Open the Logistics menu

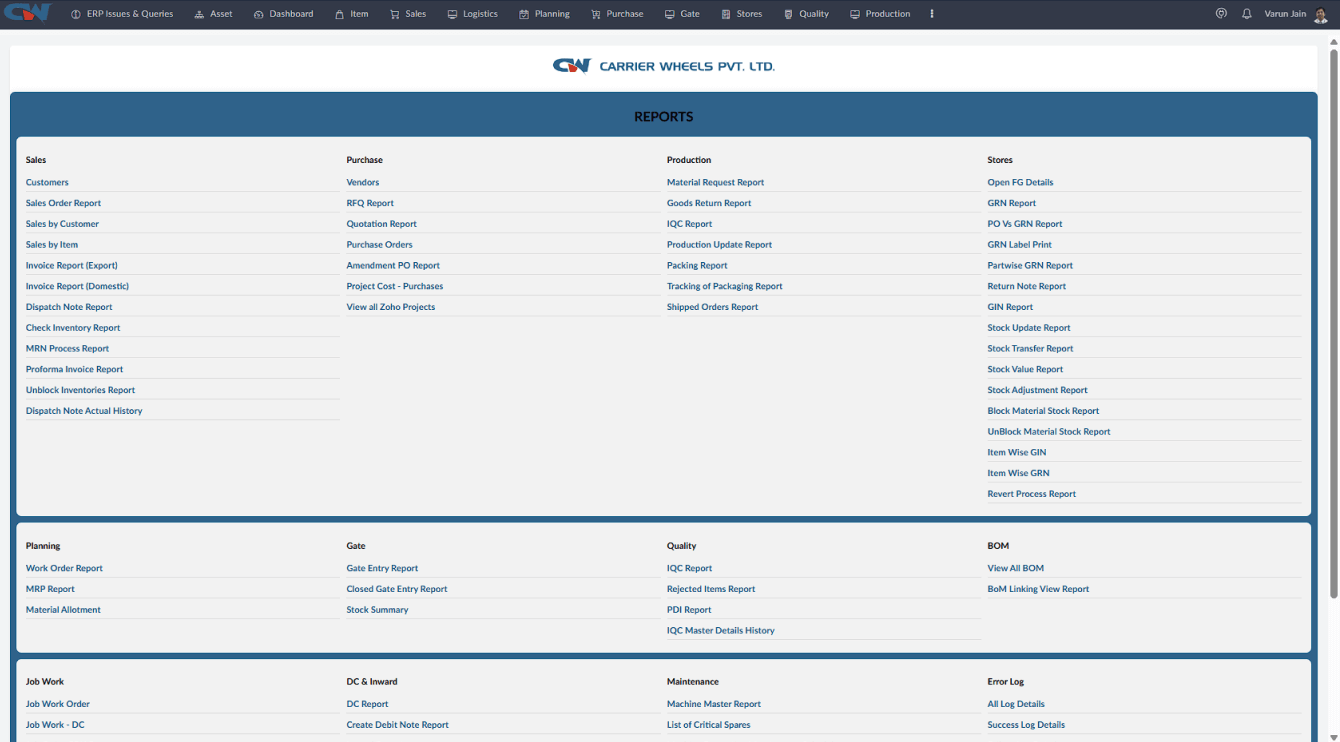(472, 14)
